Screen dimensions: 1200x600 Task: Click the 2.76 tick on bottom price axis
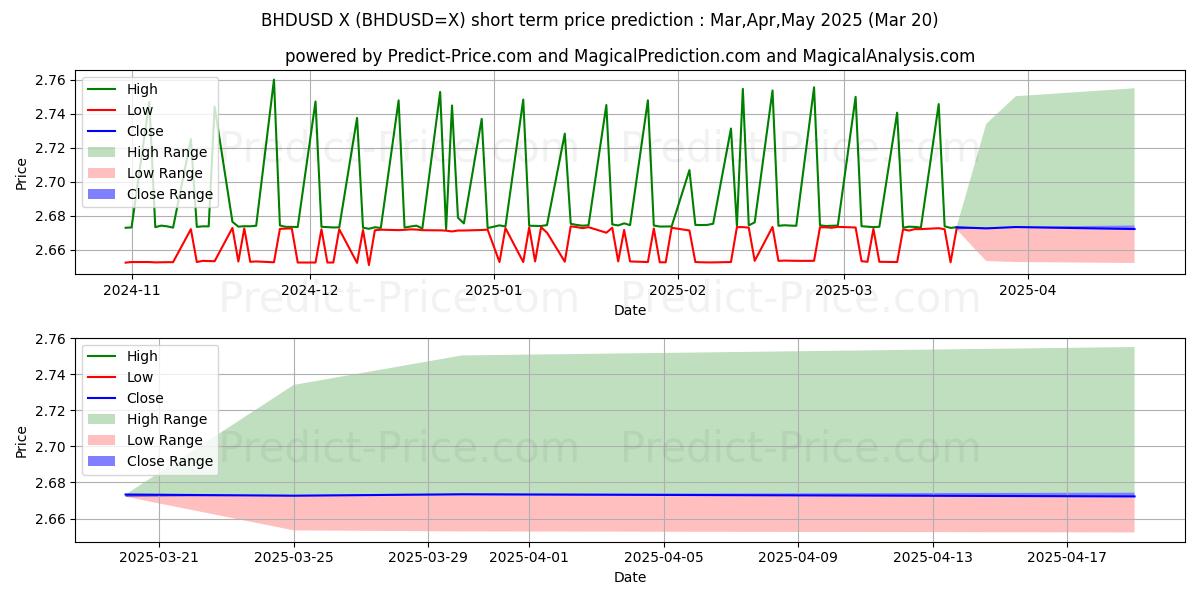52,340
